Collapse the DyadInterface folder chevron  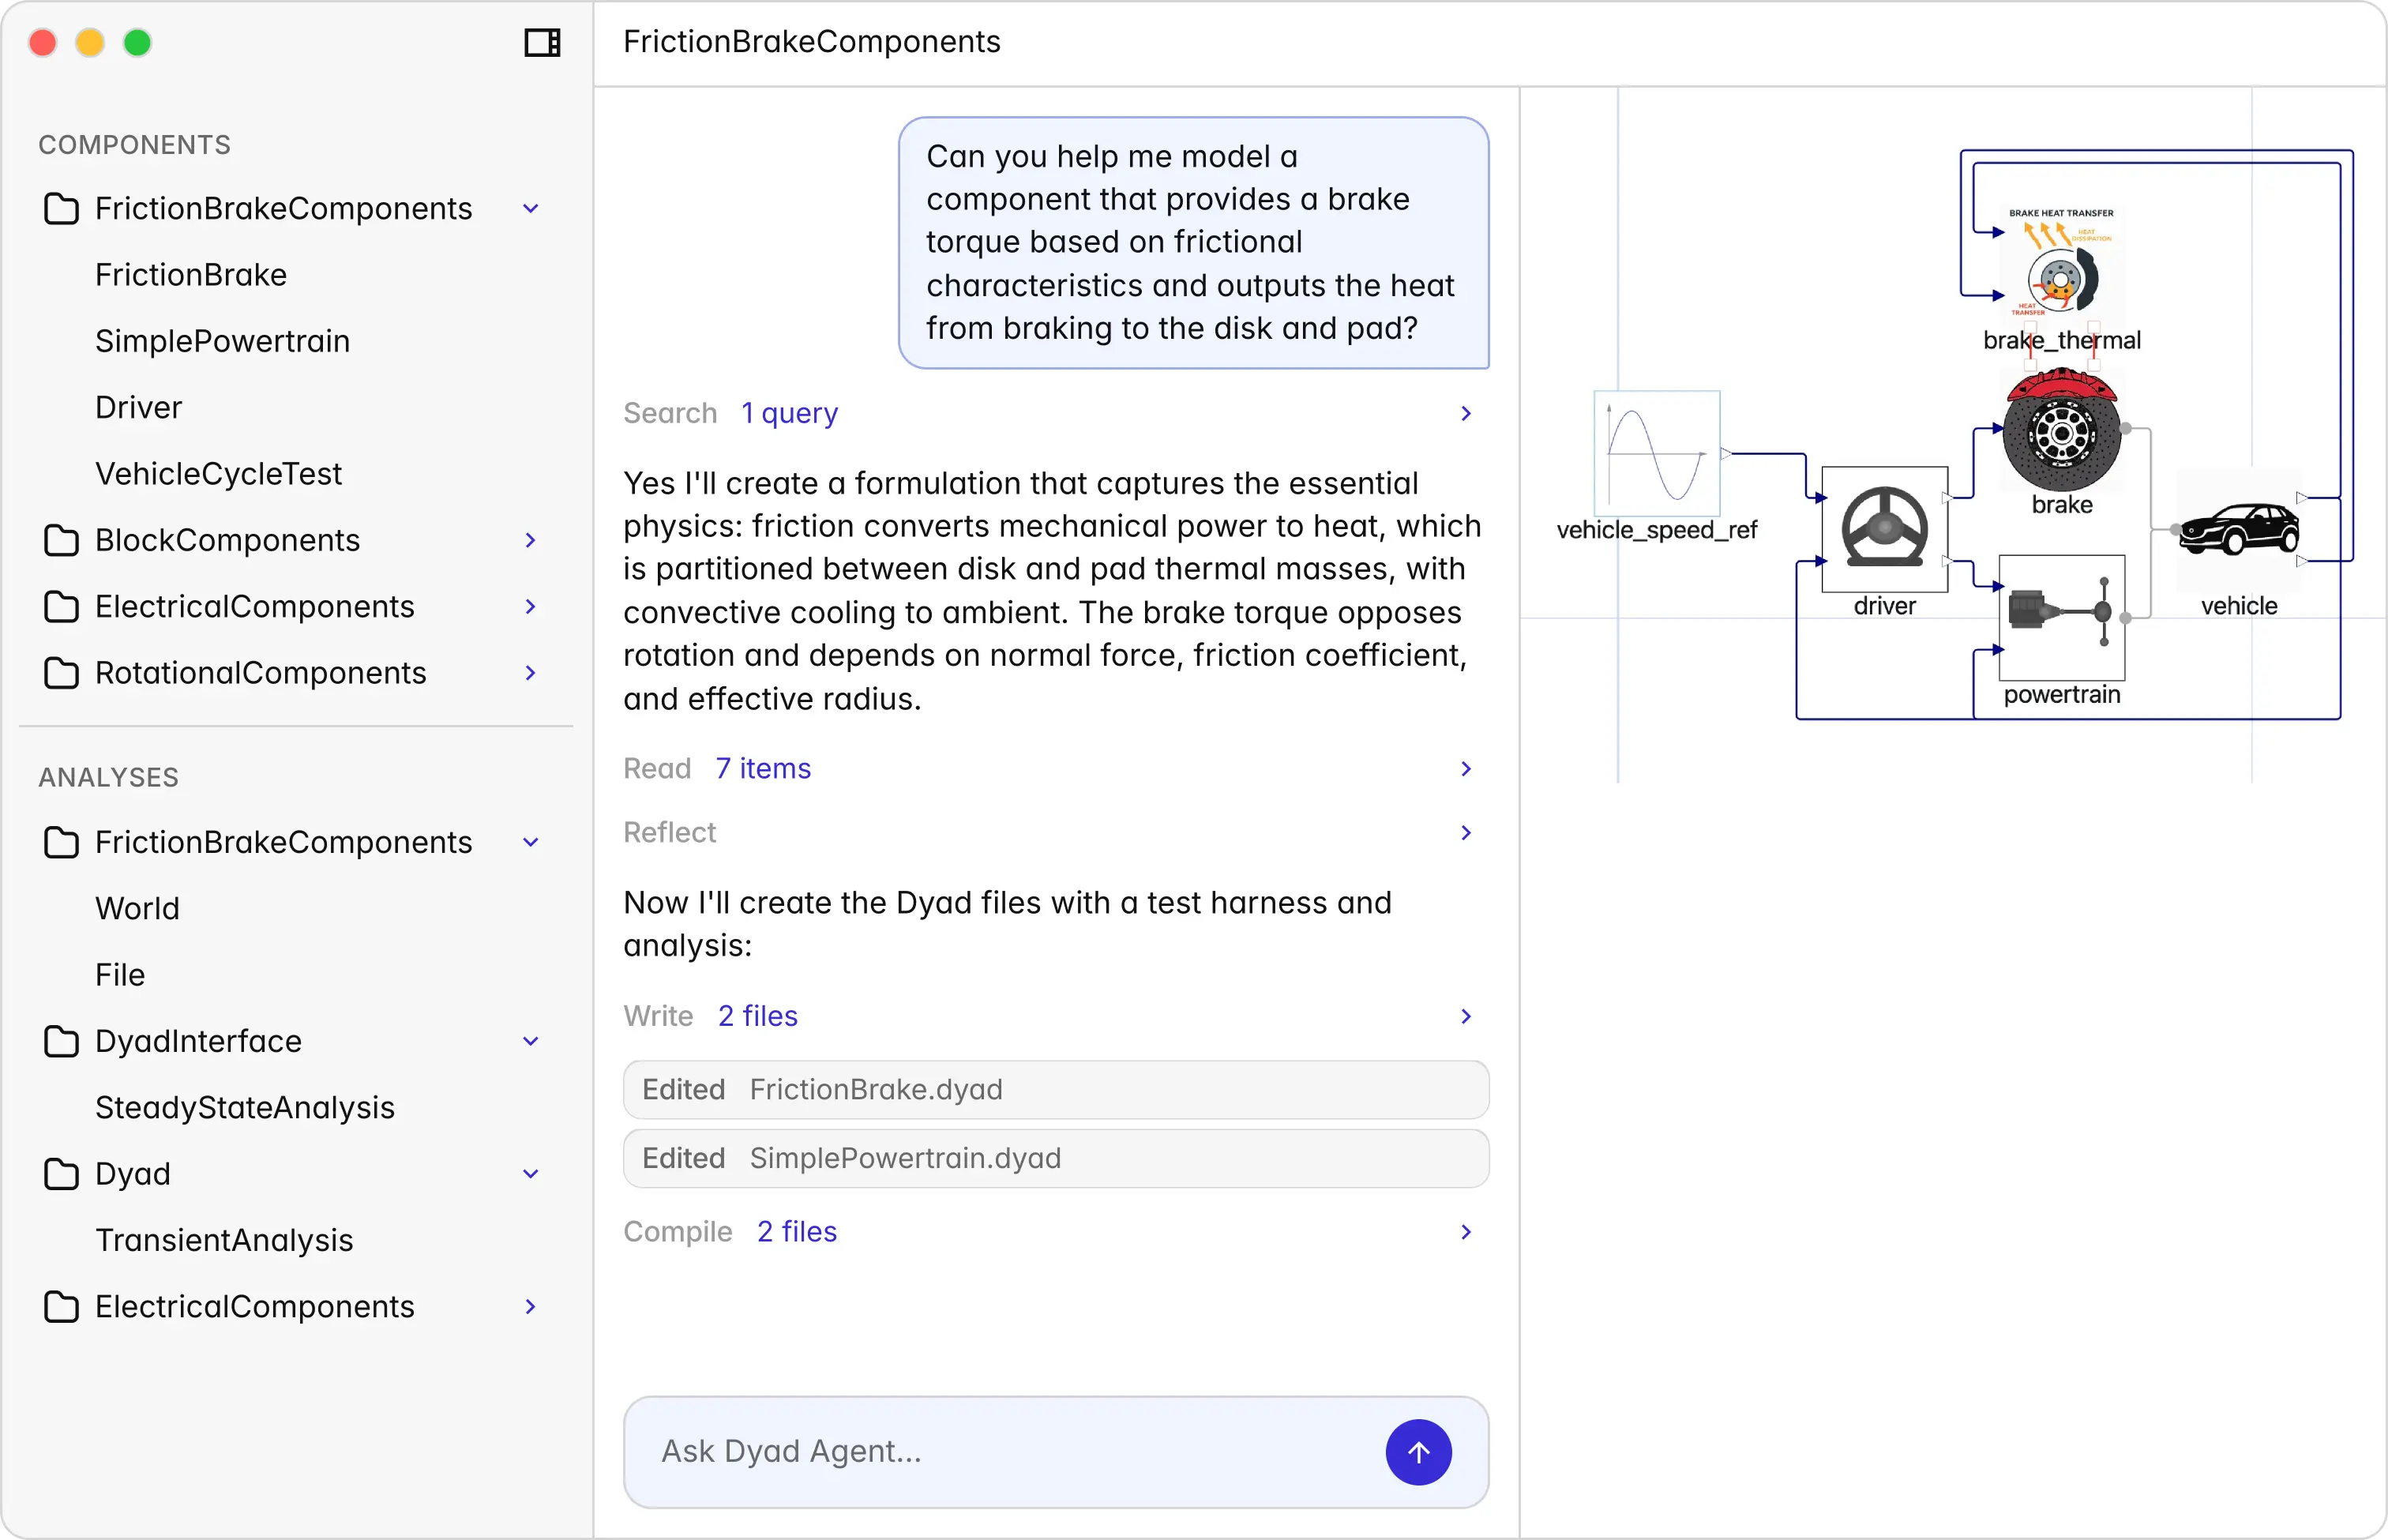531,1041
